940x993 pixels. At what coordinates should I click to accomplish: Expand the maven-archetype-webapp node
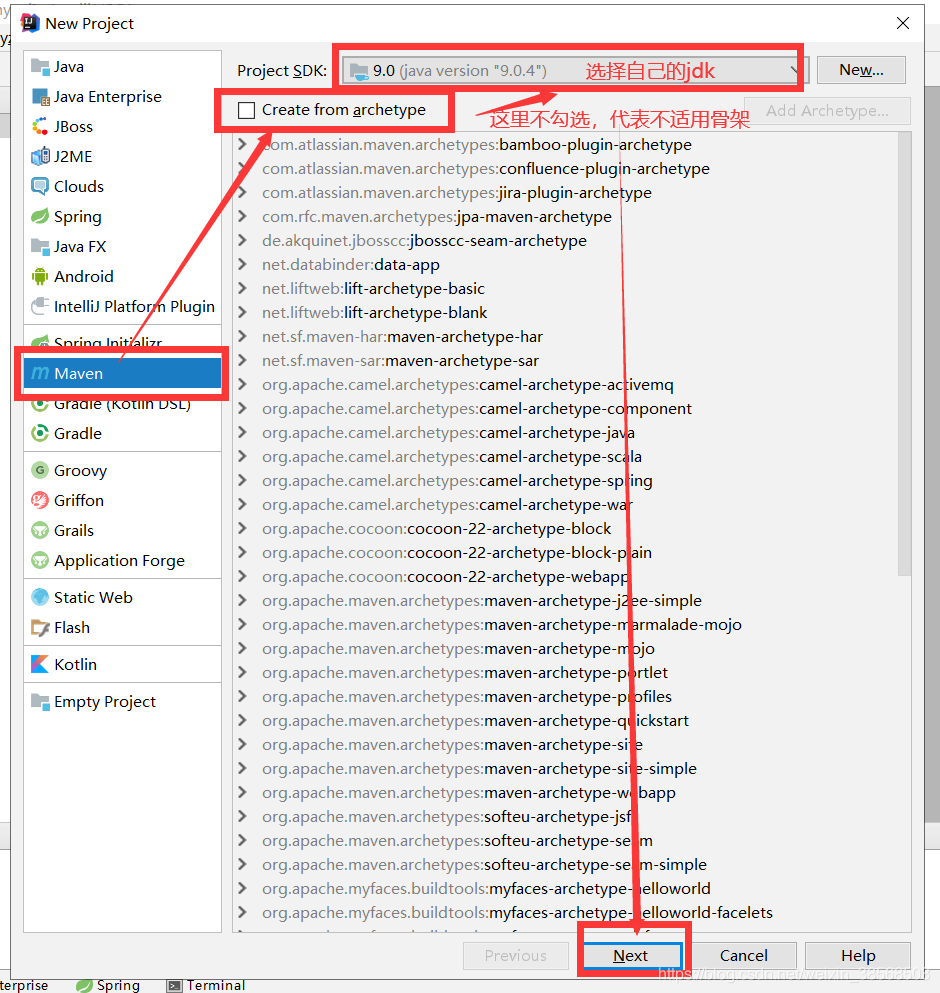point(242,793)
